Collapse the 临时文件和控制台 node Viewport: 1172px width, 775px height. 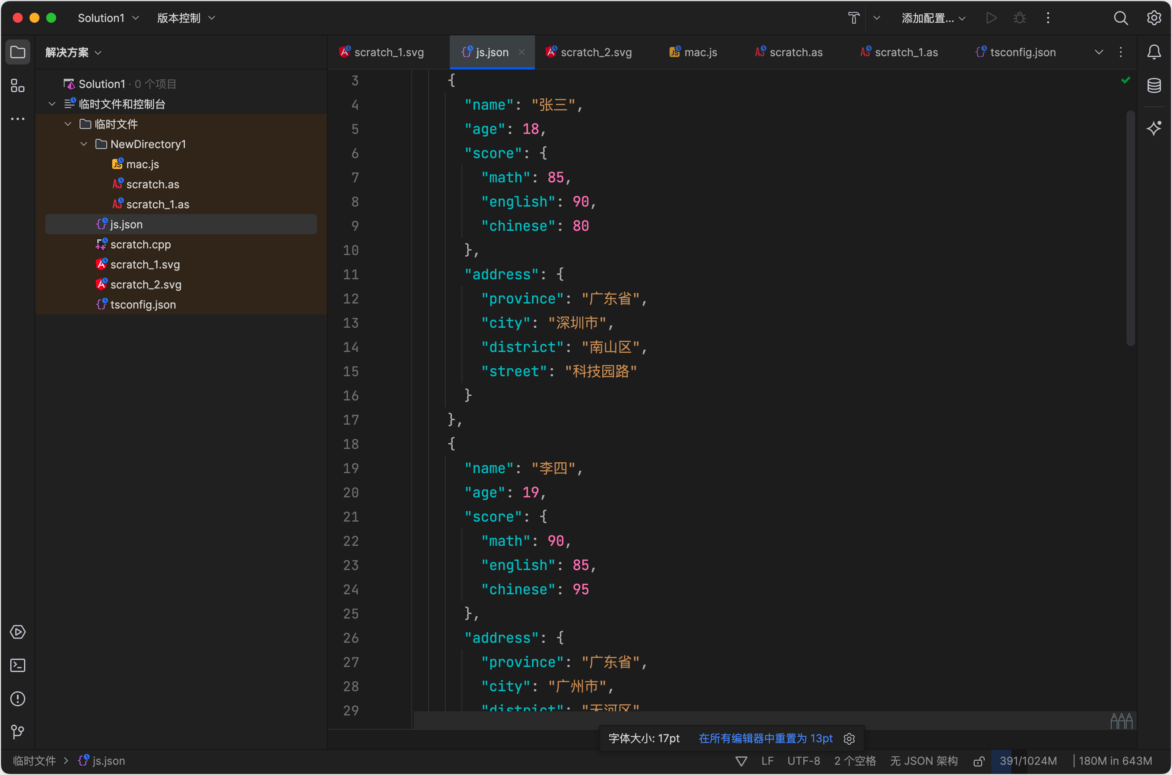coord(52,104)
